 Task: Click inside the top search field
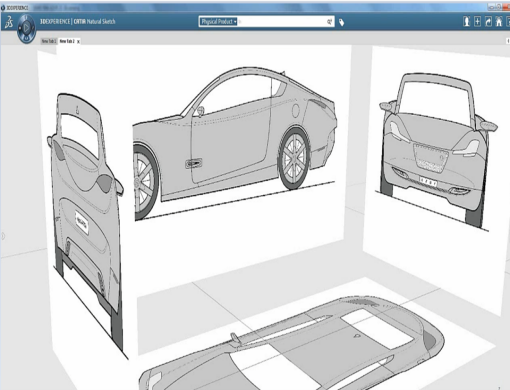[x=282, y=22]
